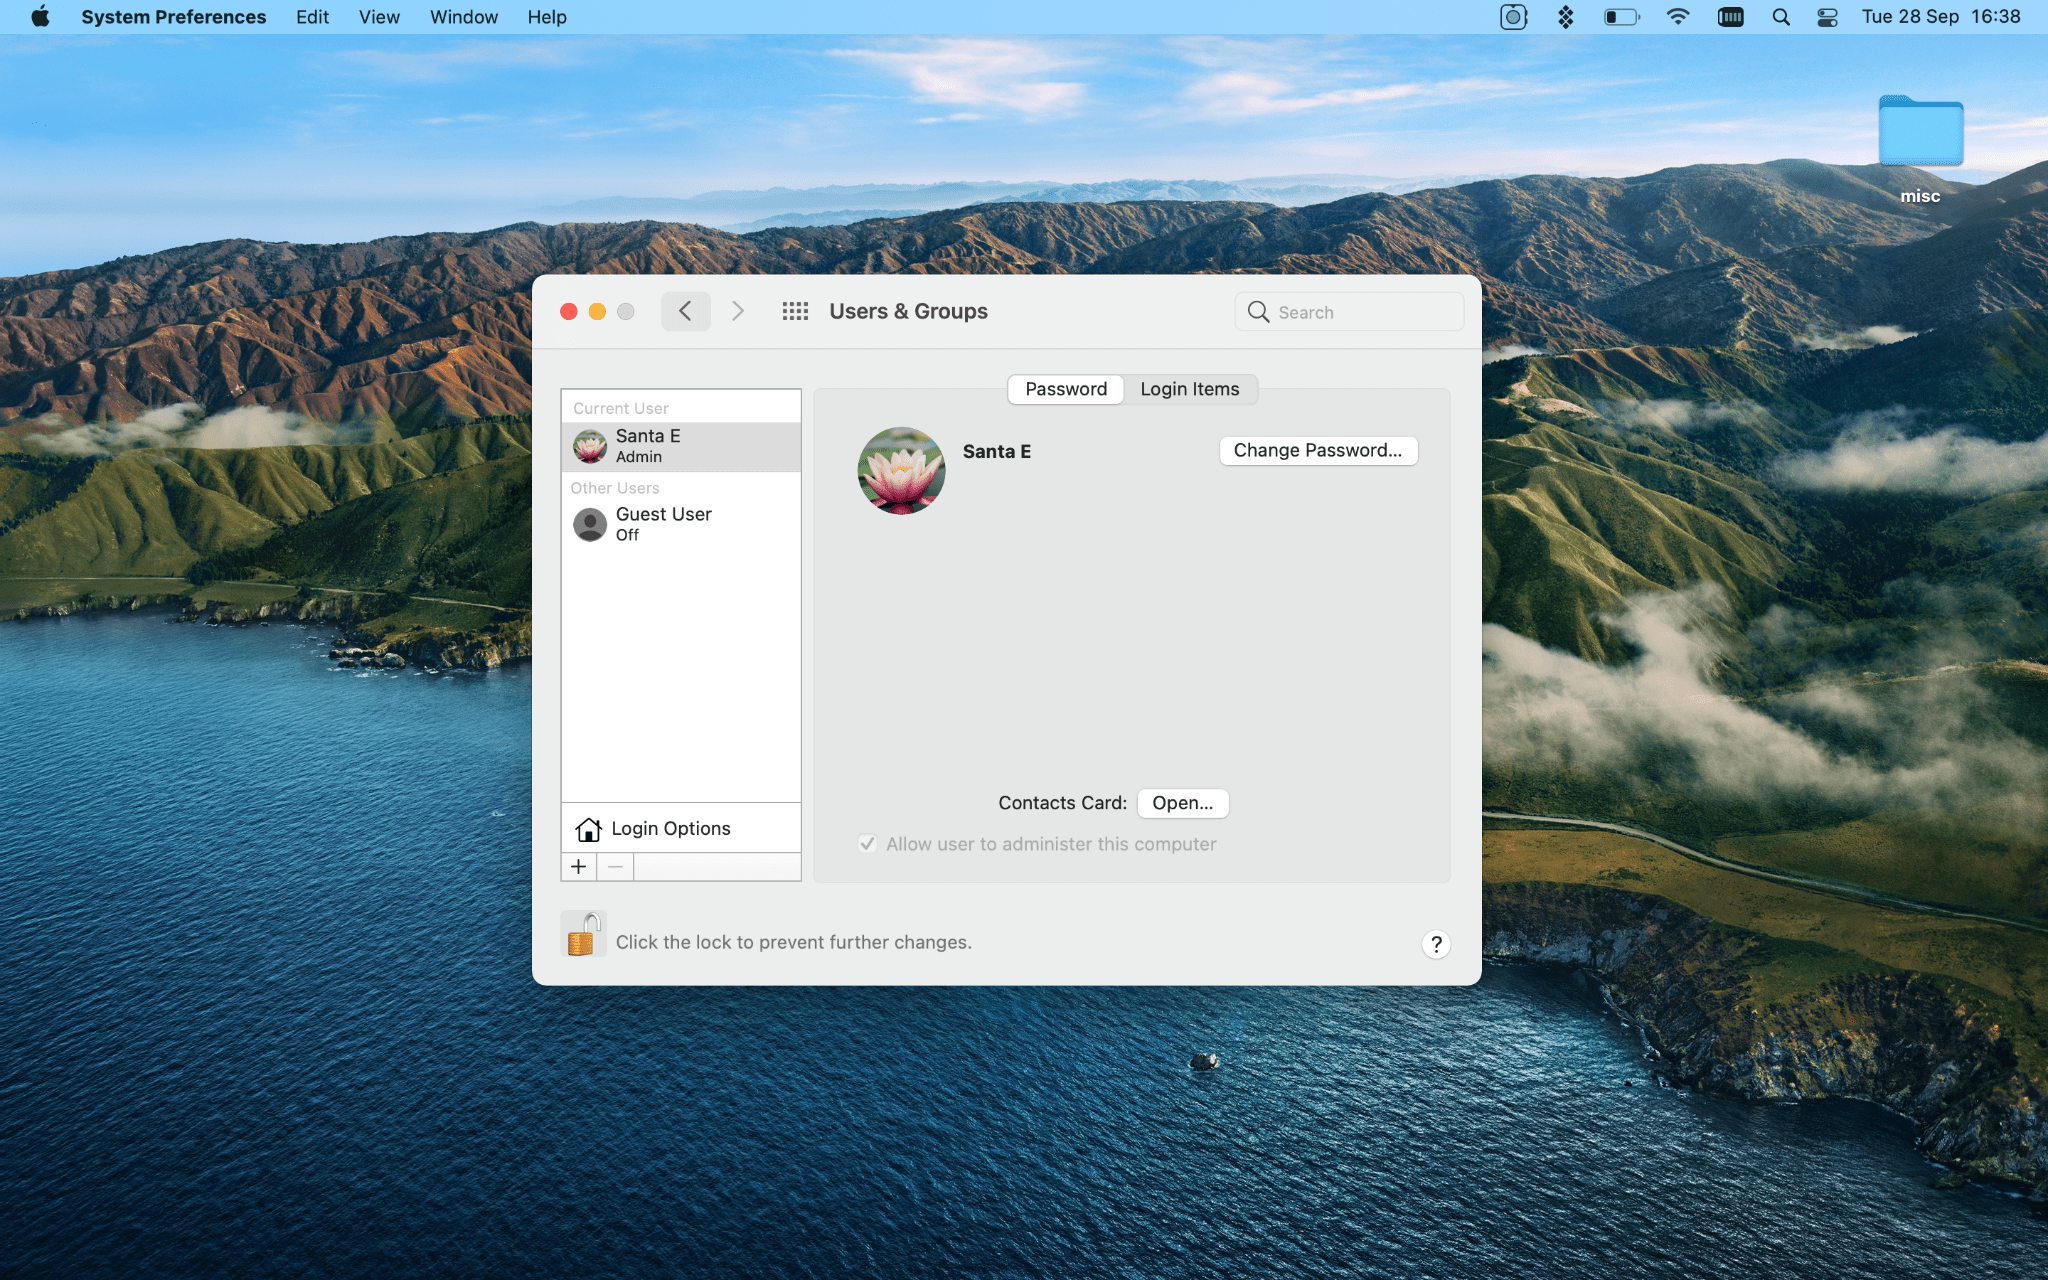This screenshot has height=1280, width=2048.
Task: Click the lock to prevent further changes
Action: coord(584,933)
